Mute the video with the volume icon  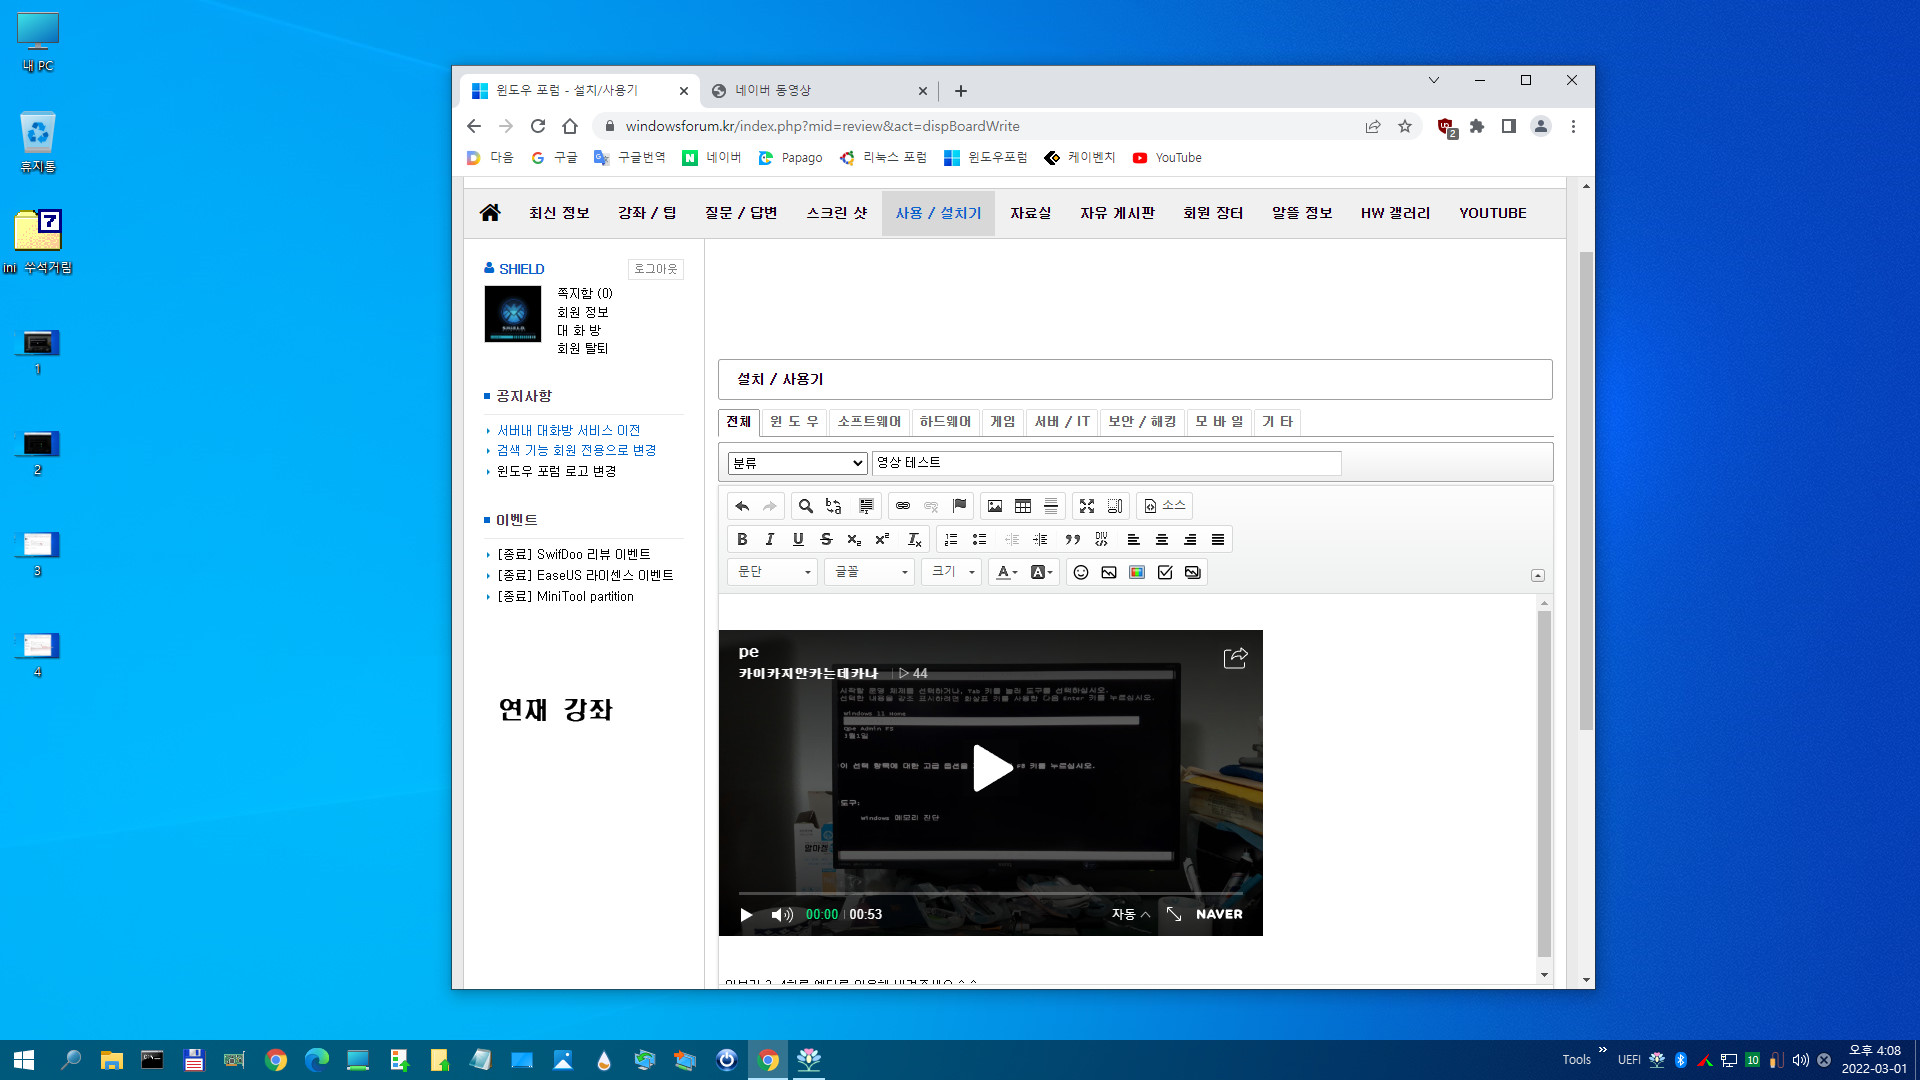pos(782,914)
